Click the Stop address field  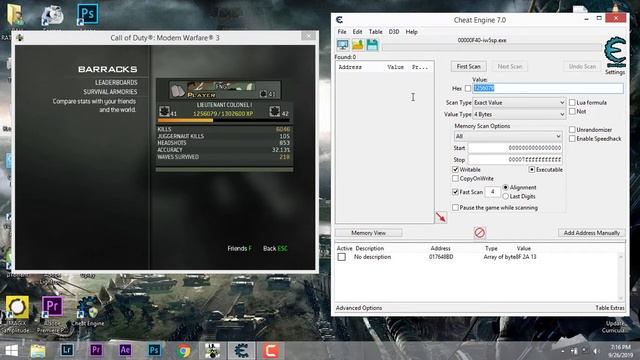516,160
